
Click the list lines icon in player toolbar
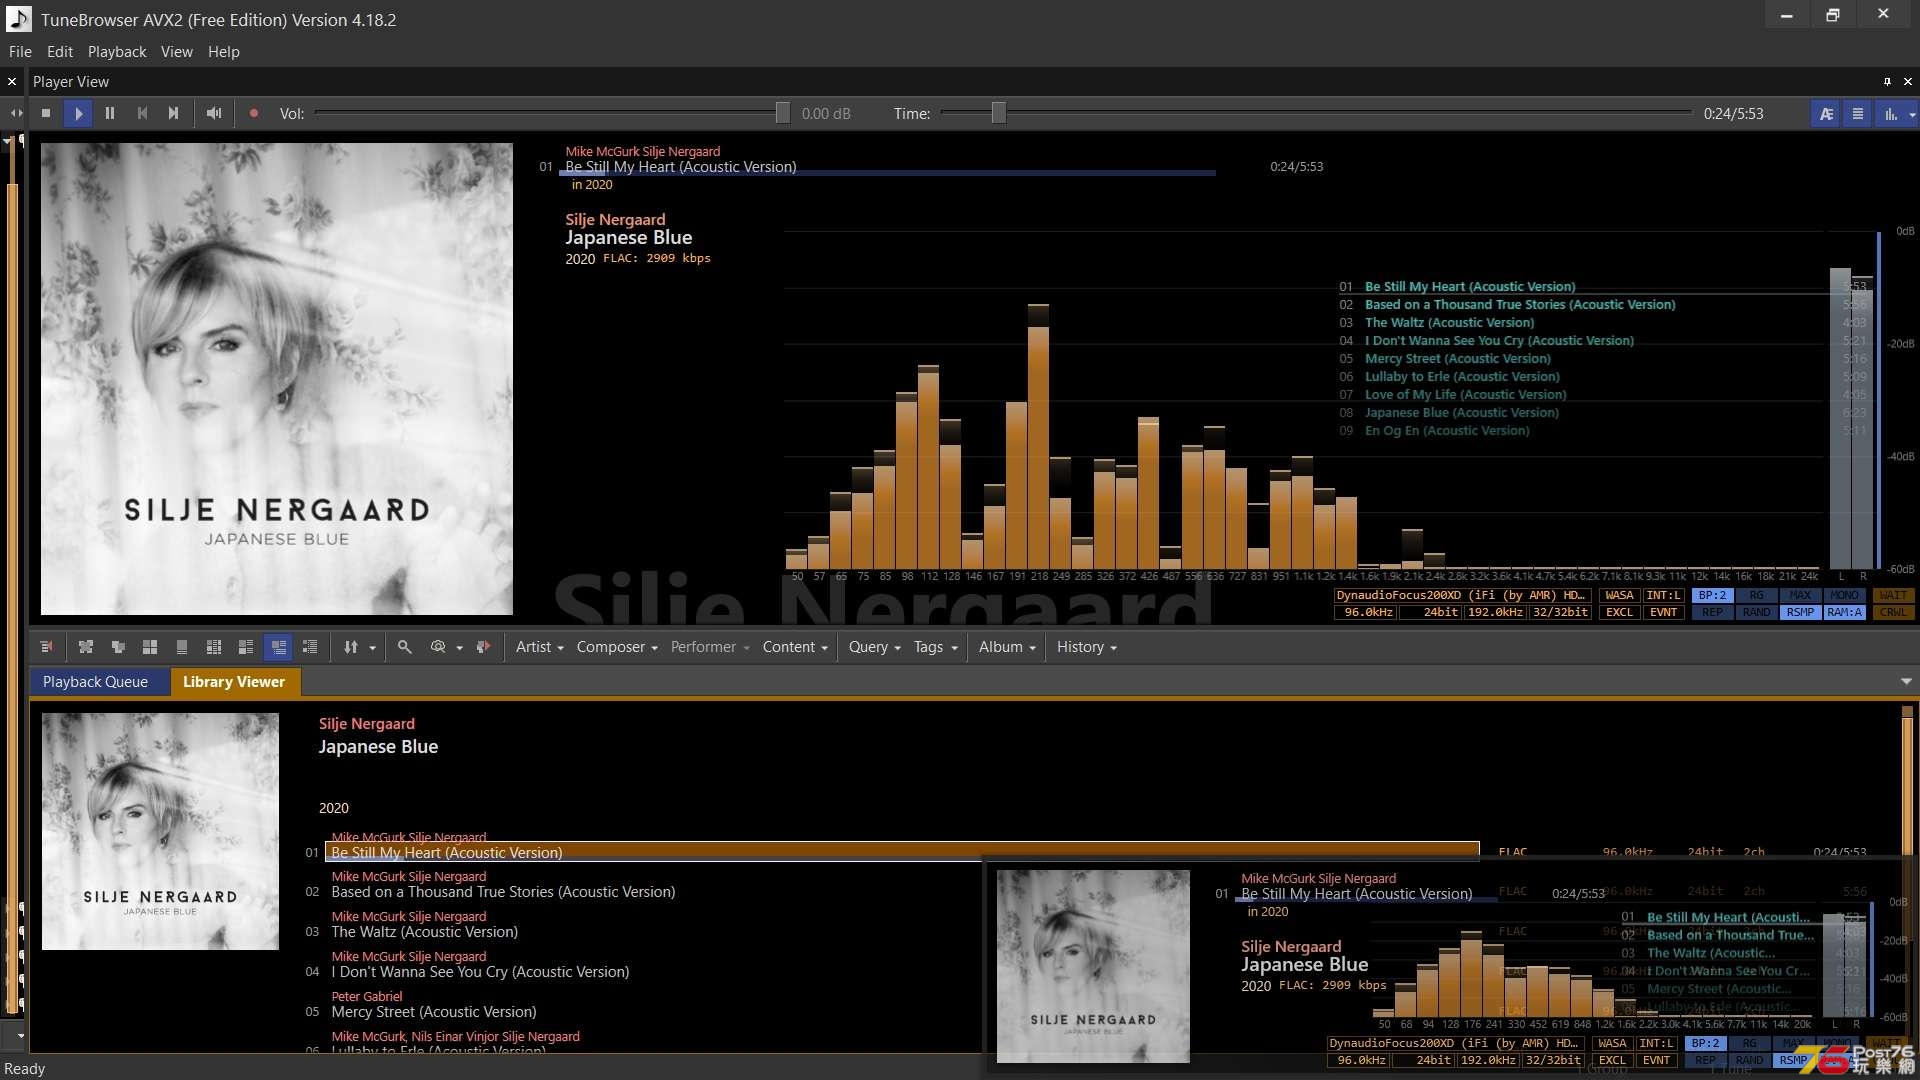tap(1858, 114)
